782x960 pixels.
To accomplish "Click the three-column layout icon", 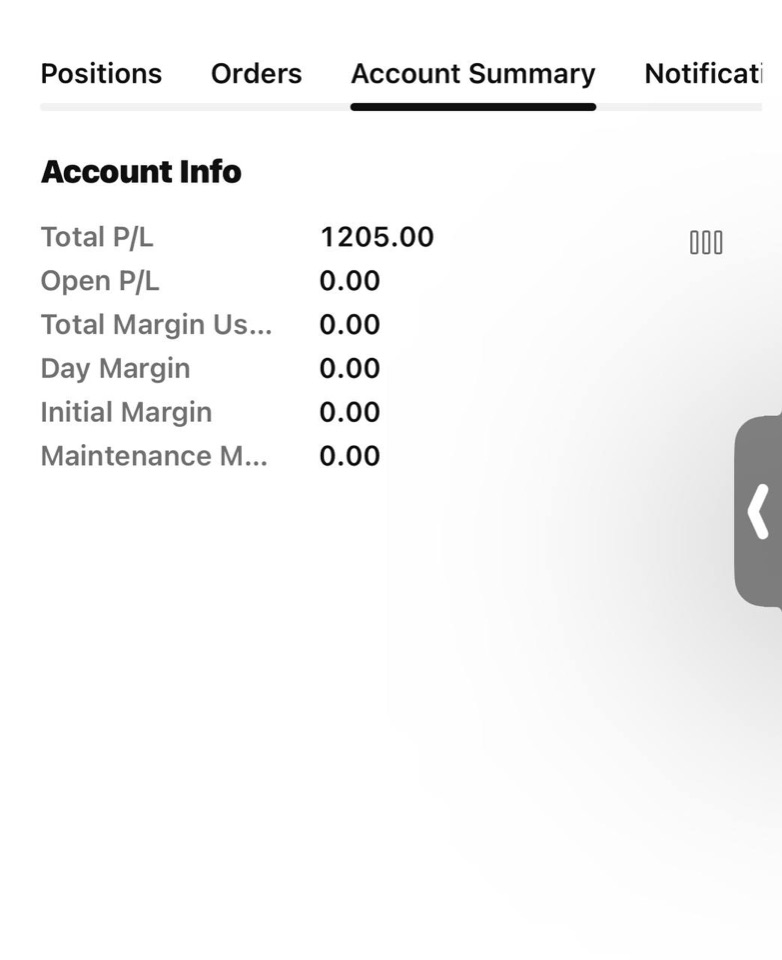I will [x=706, y=242].
